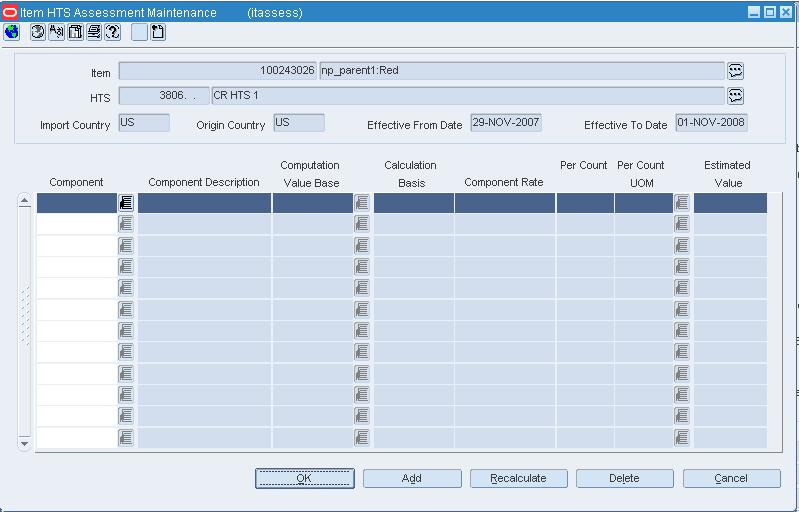Open help via question mark icon
This screenshot has width=799, height=512.
(x=113, y=32)
